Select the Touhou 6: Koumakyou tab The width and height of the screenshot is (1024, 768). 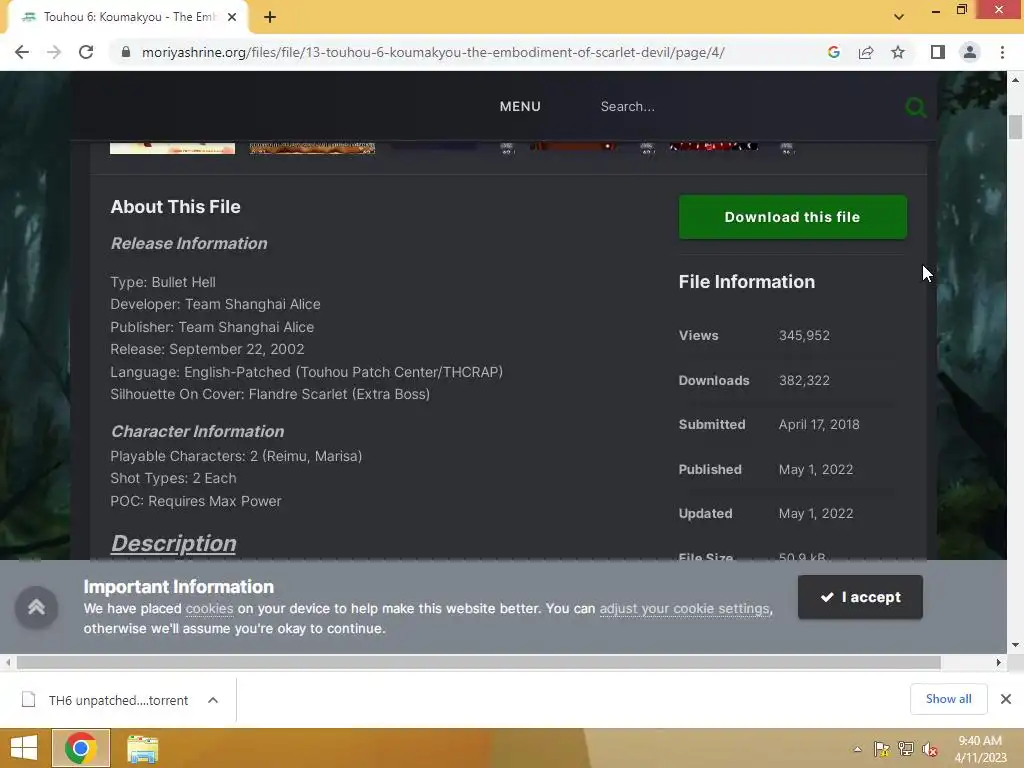pos(129,17)
